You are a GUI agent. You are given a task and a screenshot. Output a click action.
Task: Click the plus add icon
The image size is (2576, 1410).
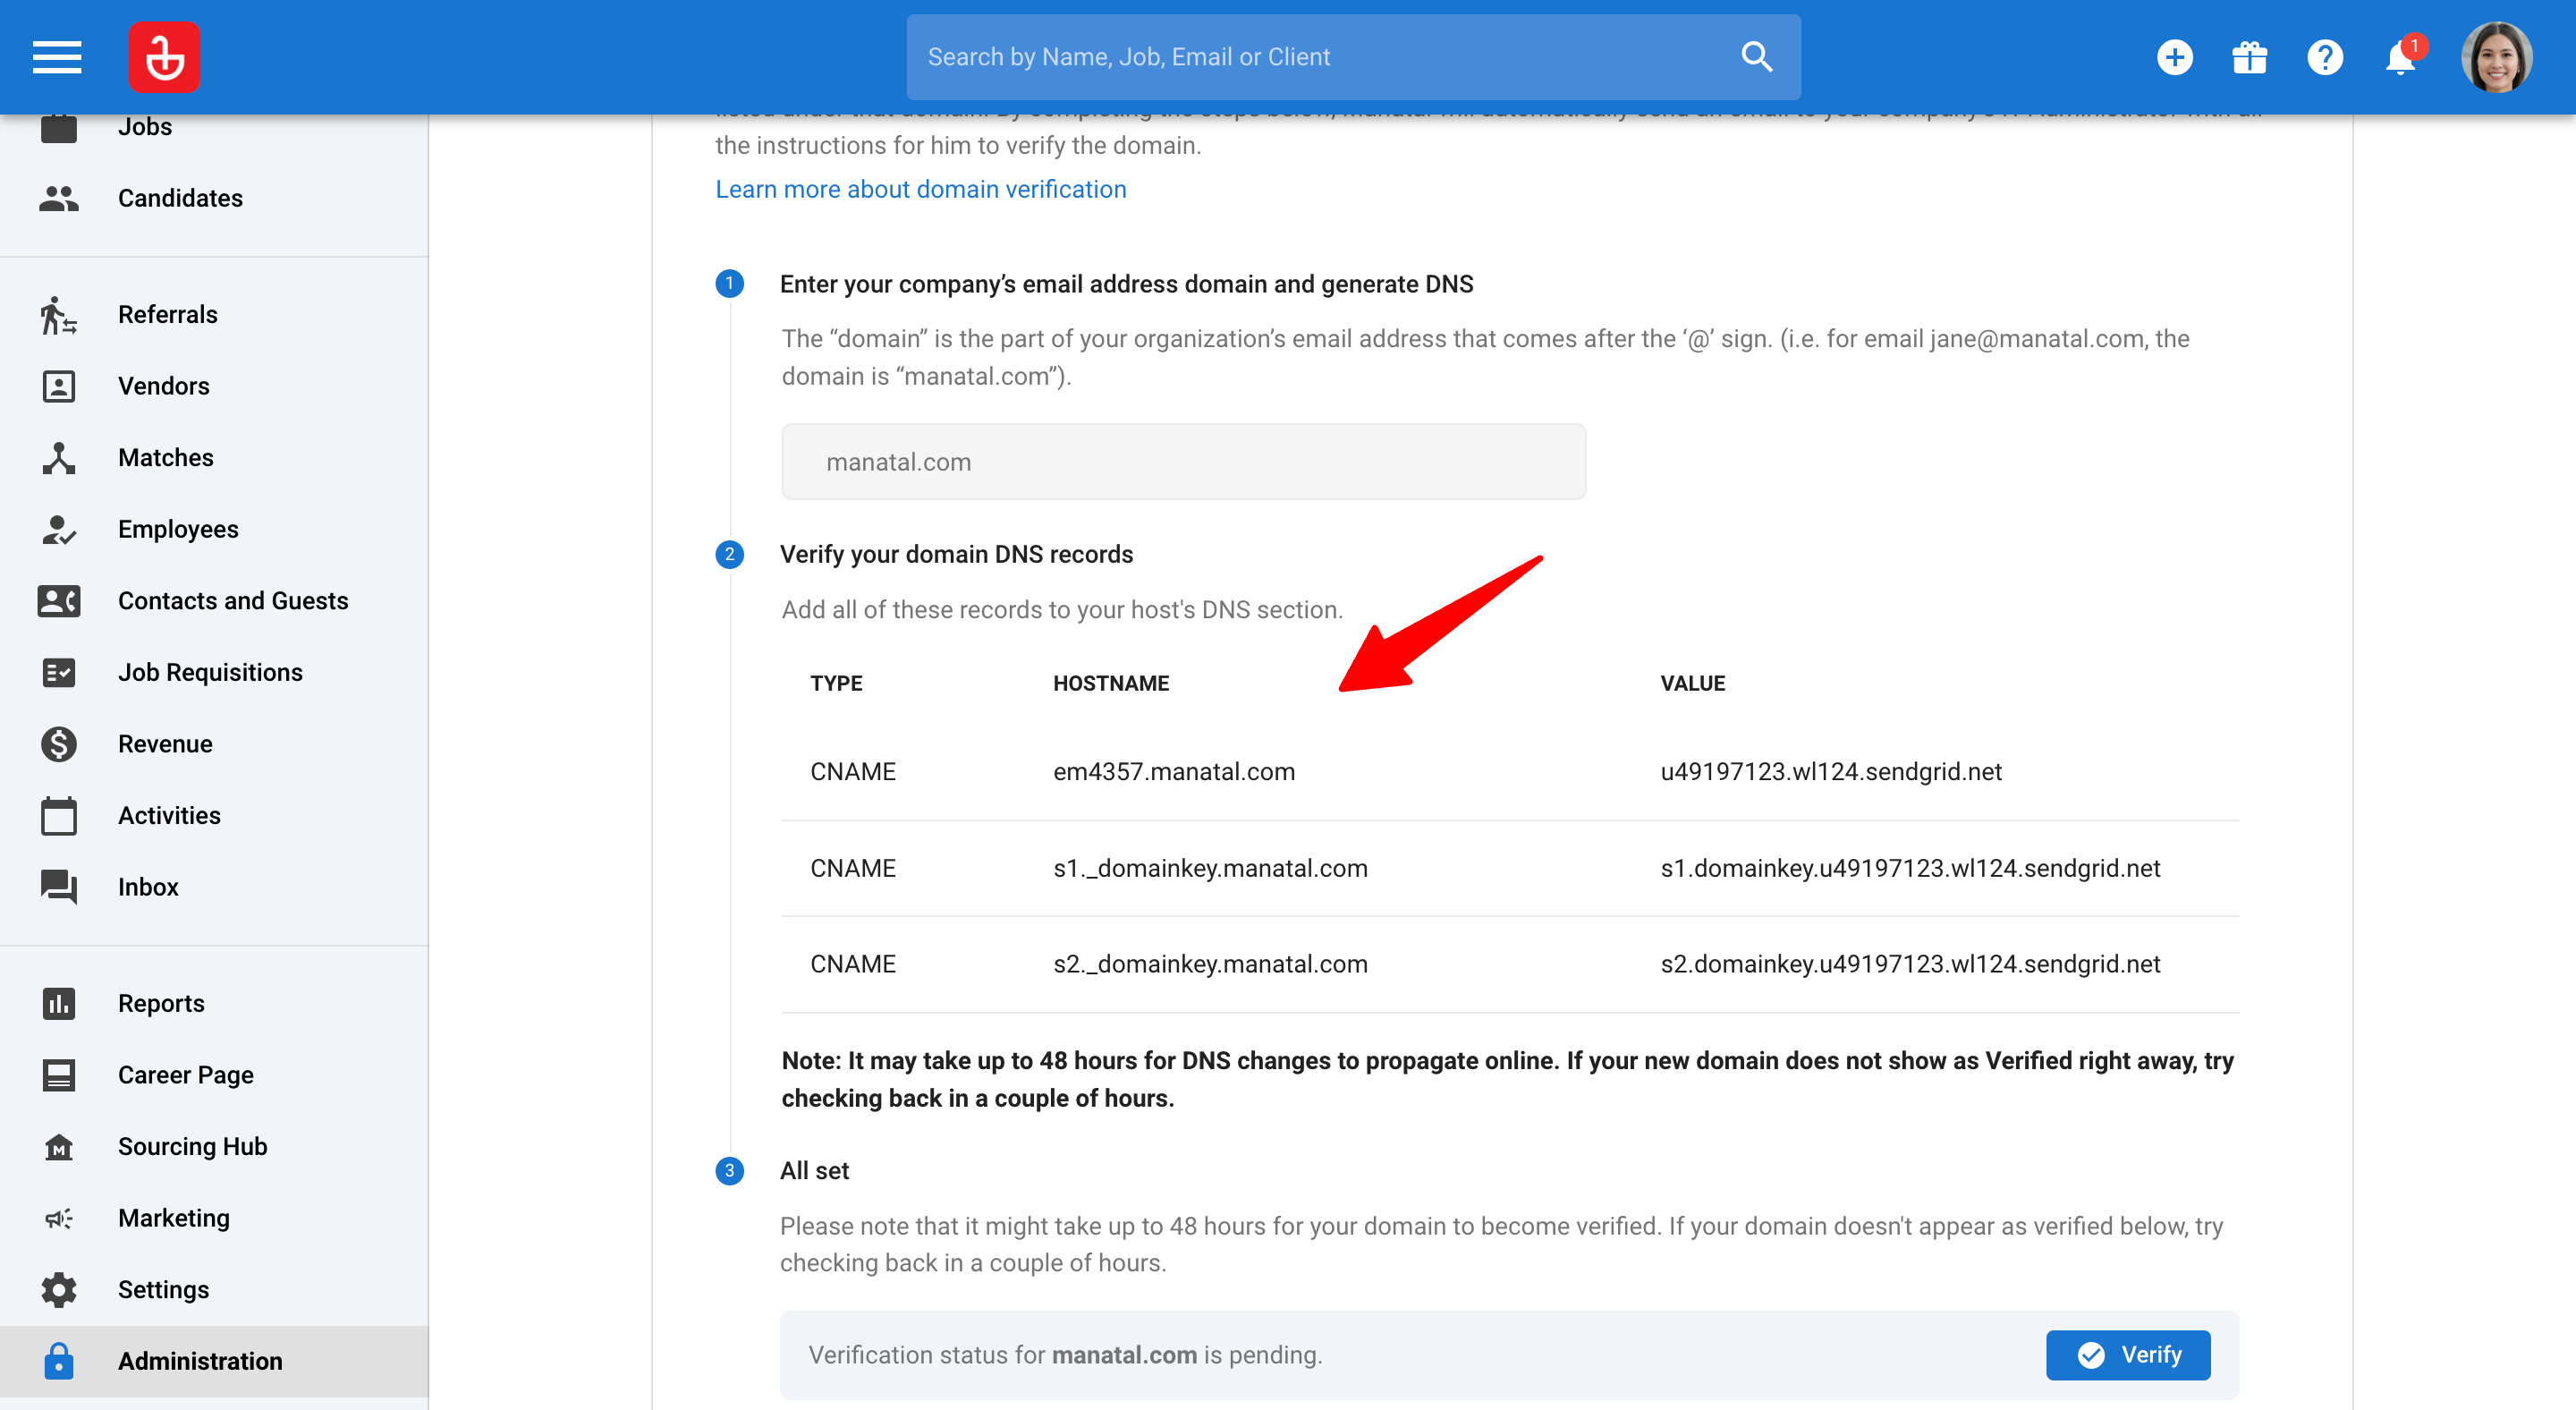pos(2174,57)
